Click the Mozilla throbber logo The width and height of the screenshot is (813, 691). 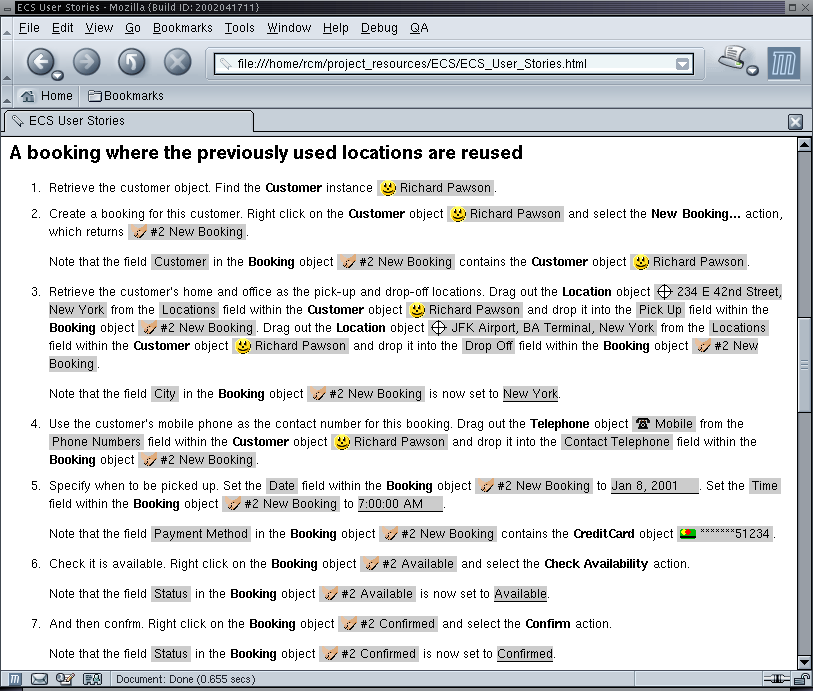[783, 63]
